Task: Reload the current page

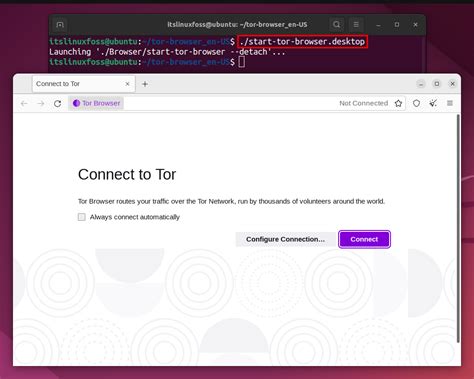Action: tap(57, 104)
